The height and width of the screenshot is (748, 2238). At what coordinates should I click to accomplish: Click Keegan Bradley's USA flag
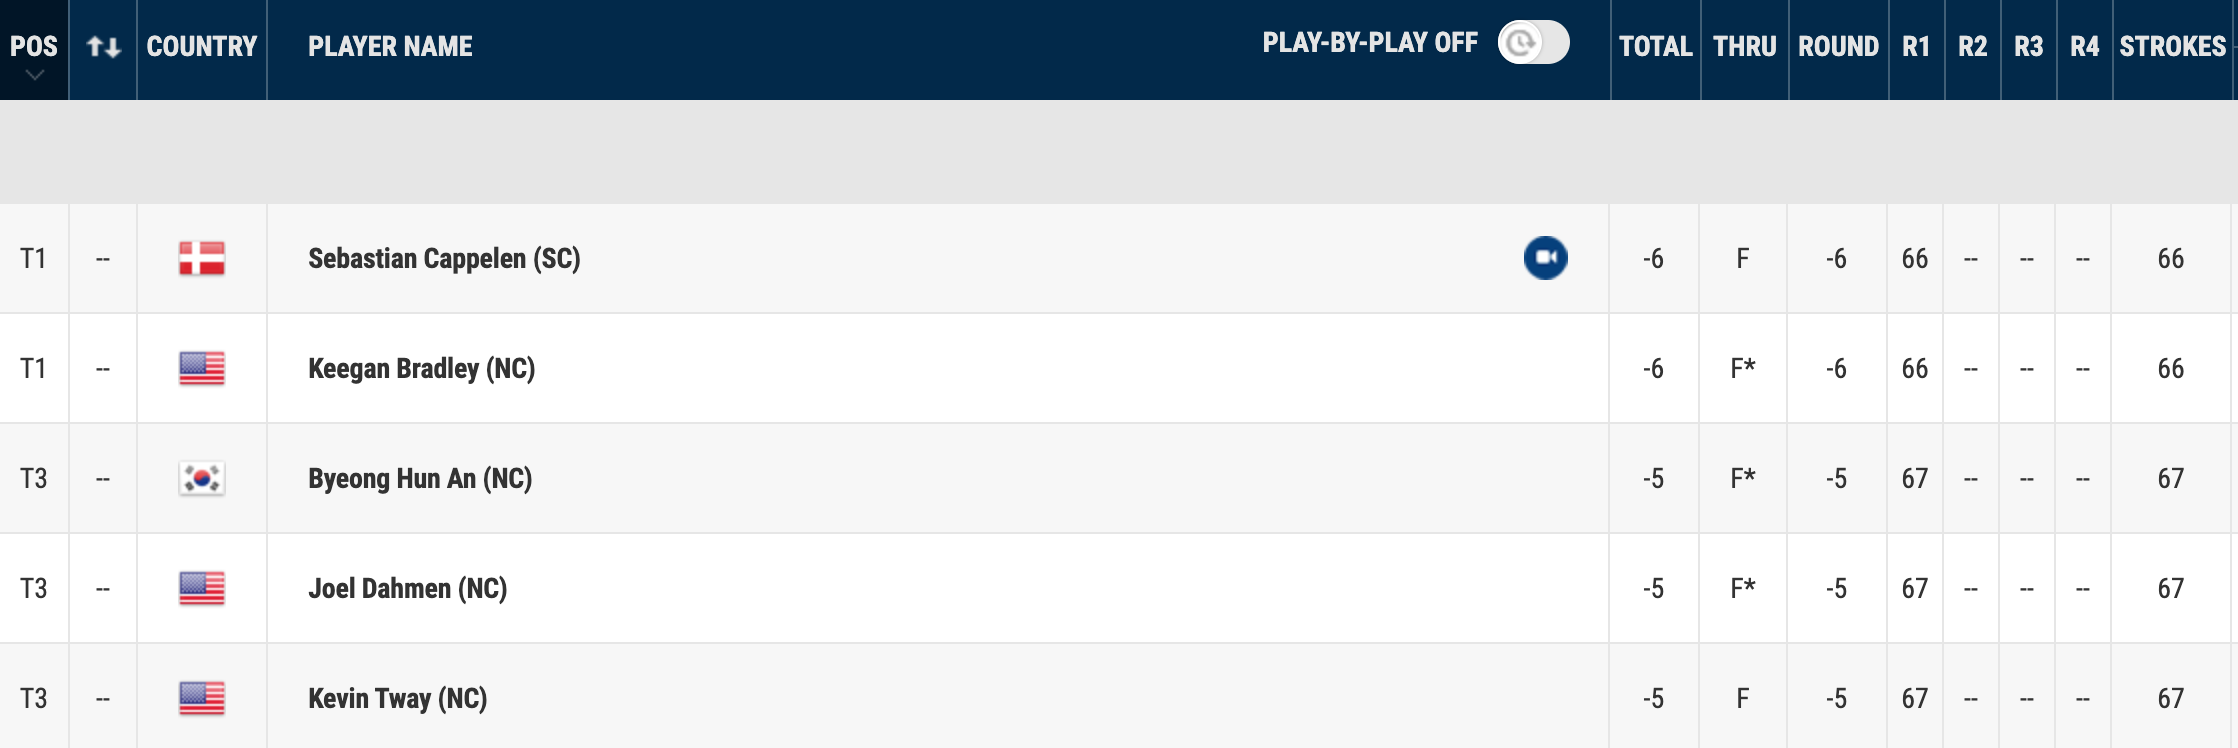(x=202, y=368)
